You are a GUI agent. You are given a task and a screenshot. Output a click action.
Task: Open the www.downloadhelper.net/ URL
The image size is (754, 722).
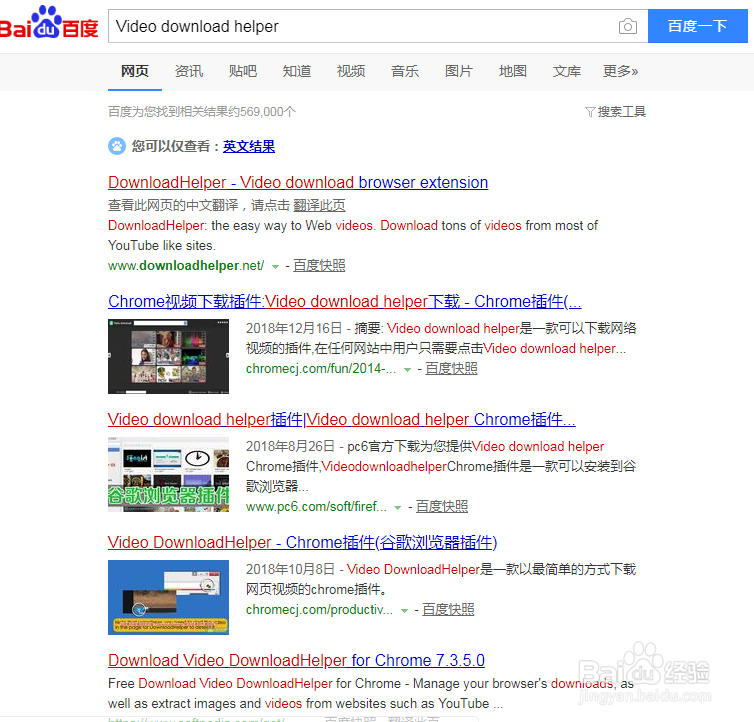186,266
